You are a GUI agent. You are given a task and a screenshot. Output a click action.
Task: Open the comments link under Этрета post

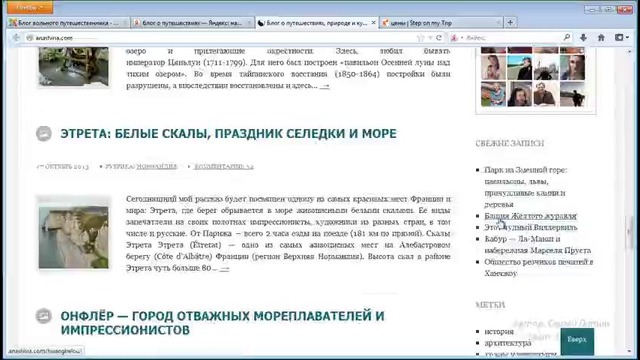point(224,167)
